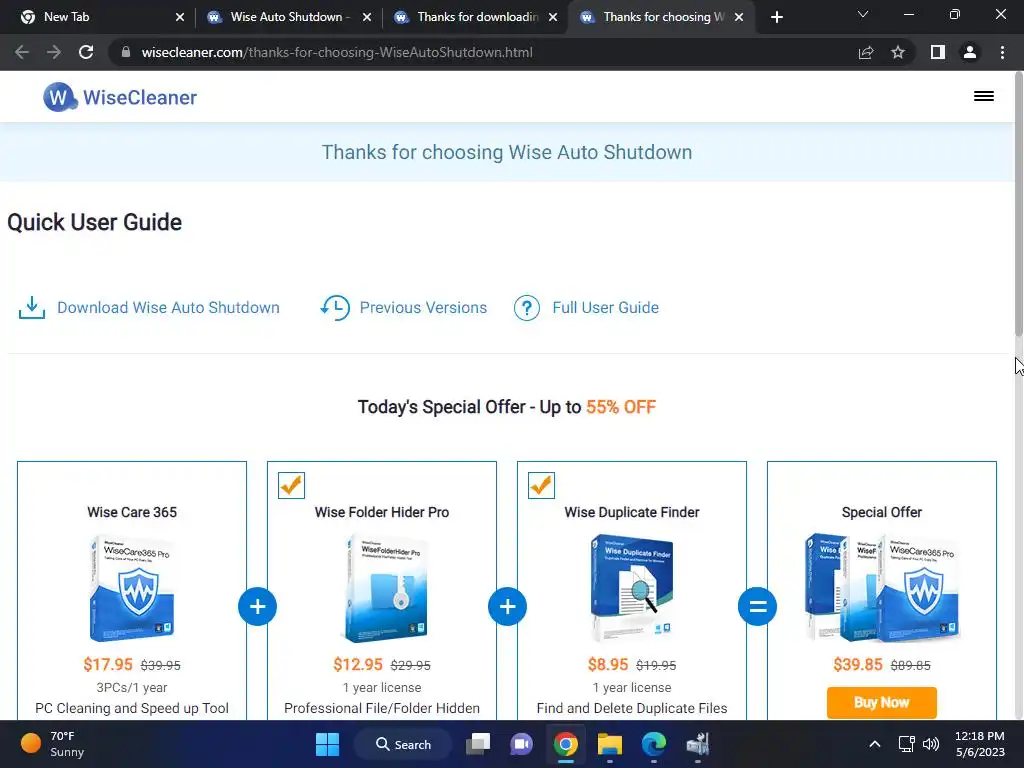Bookmark this page with the star
Screen dimensions: 1024x768
(x=898, y=52)
